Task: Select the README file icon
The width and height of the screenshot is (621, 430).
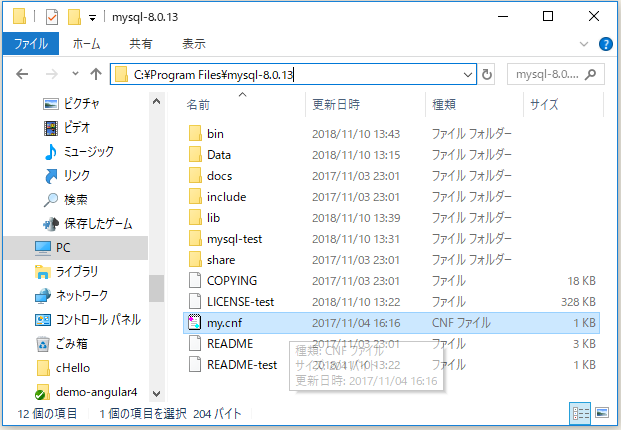Action: [195, 343]
